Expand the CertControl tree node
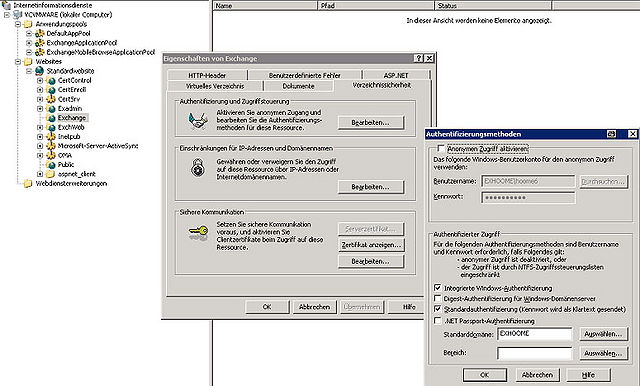The height and width of the screenshot is (386, 640). tap(40, 80)
